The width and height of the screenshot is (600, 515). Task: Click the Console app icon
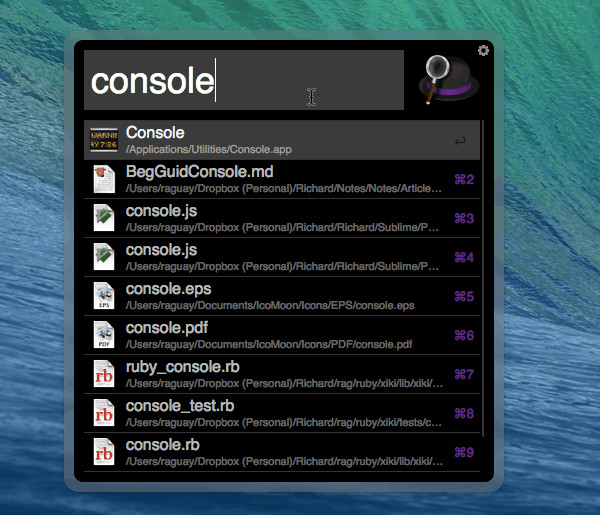coord(104,140)
